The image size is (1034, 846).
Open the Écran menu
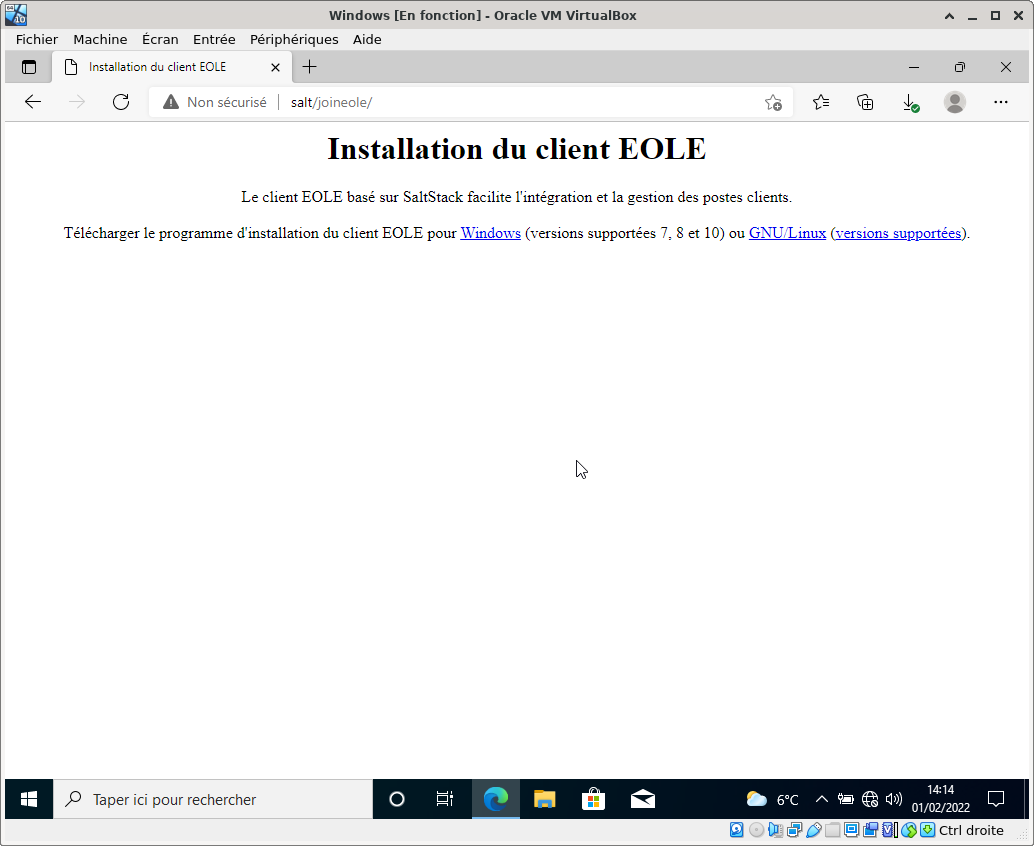(x=160, y=40)
